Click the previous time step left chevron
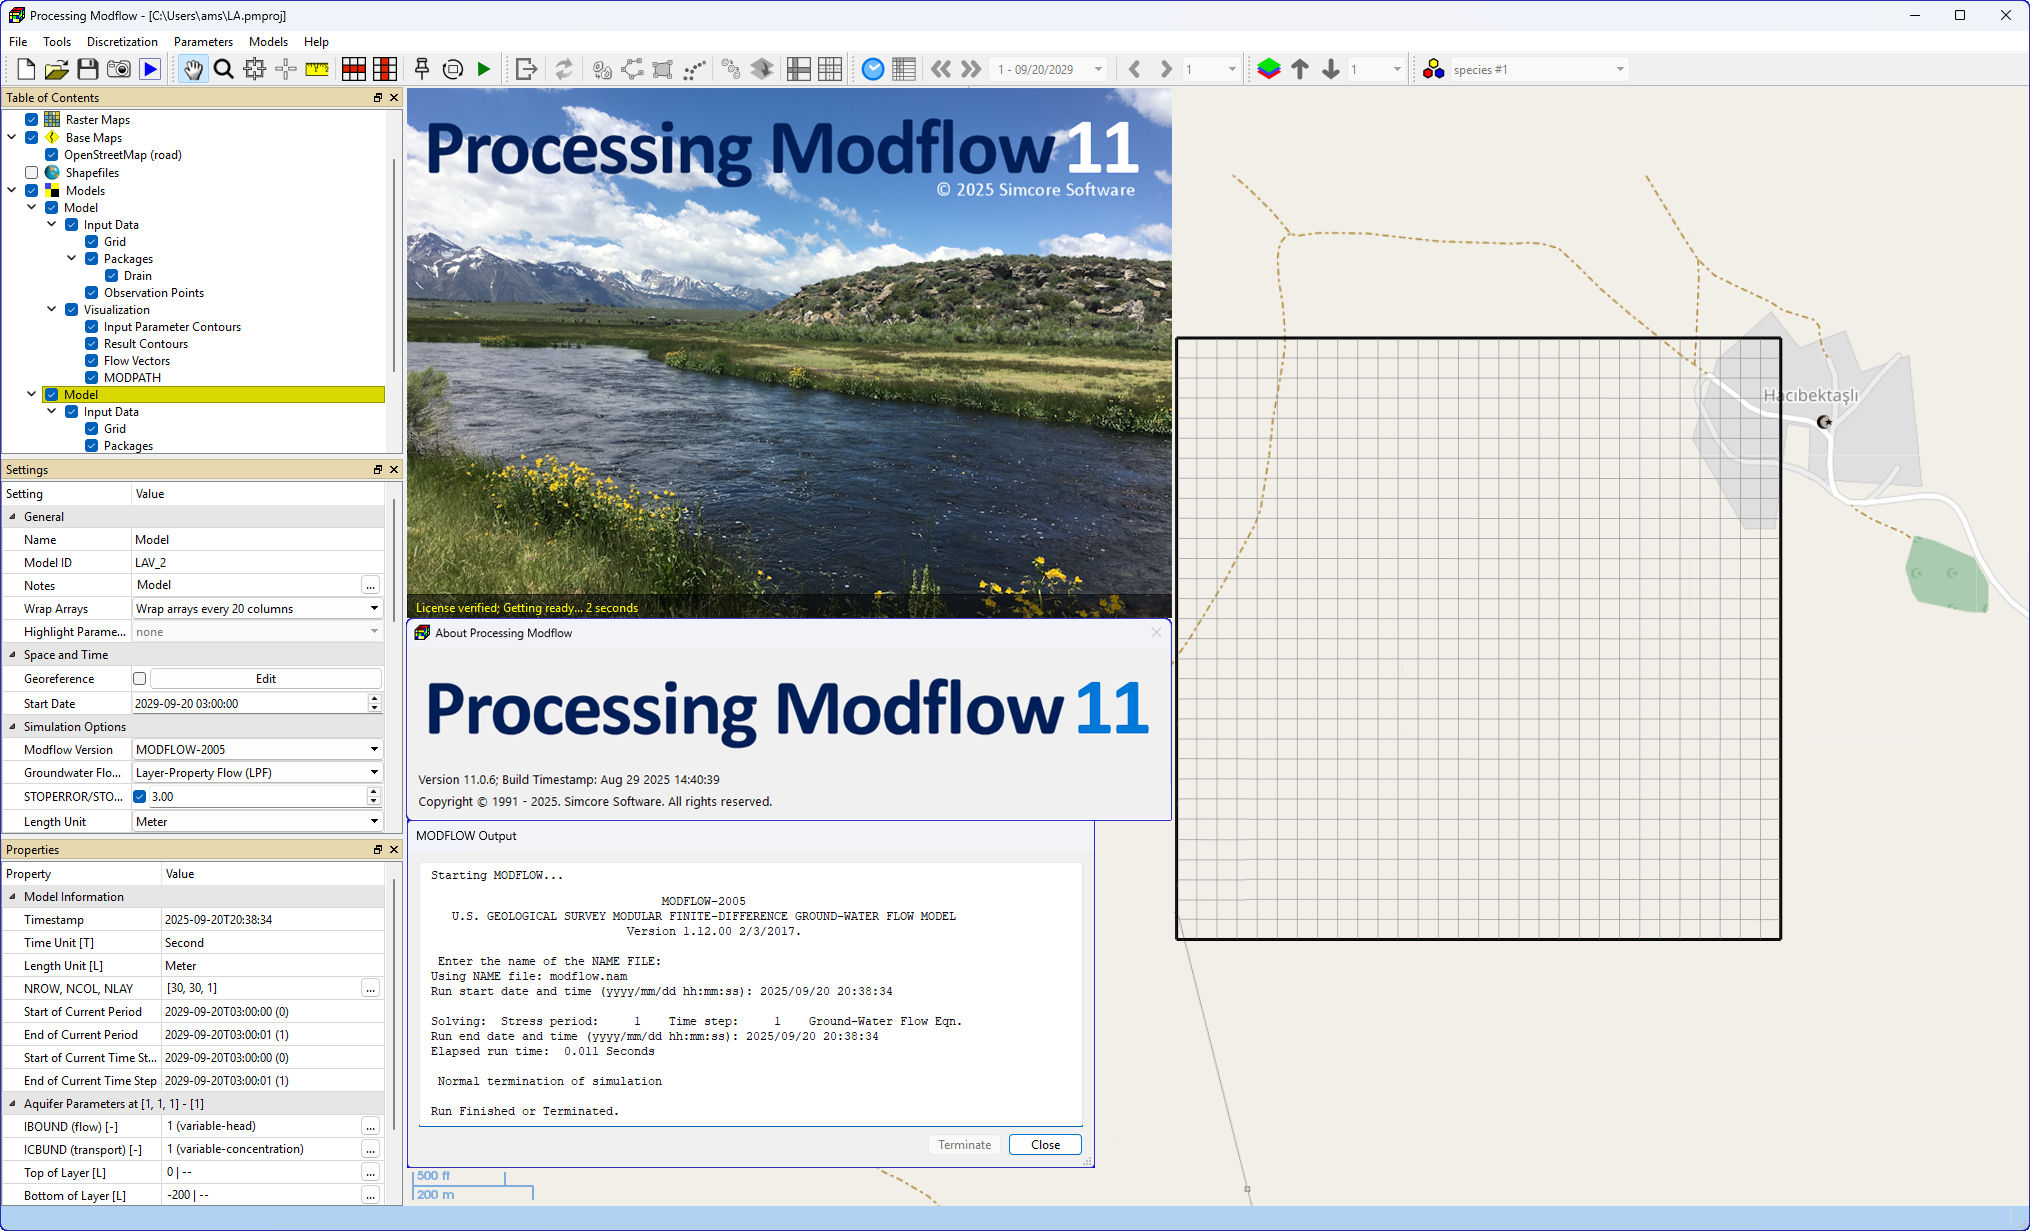Image resolution: width=2030 pixels, height=1231 pixels. 1134,69
